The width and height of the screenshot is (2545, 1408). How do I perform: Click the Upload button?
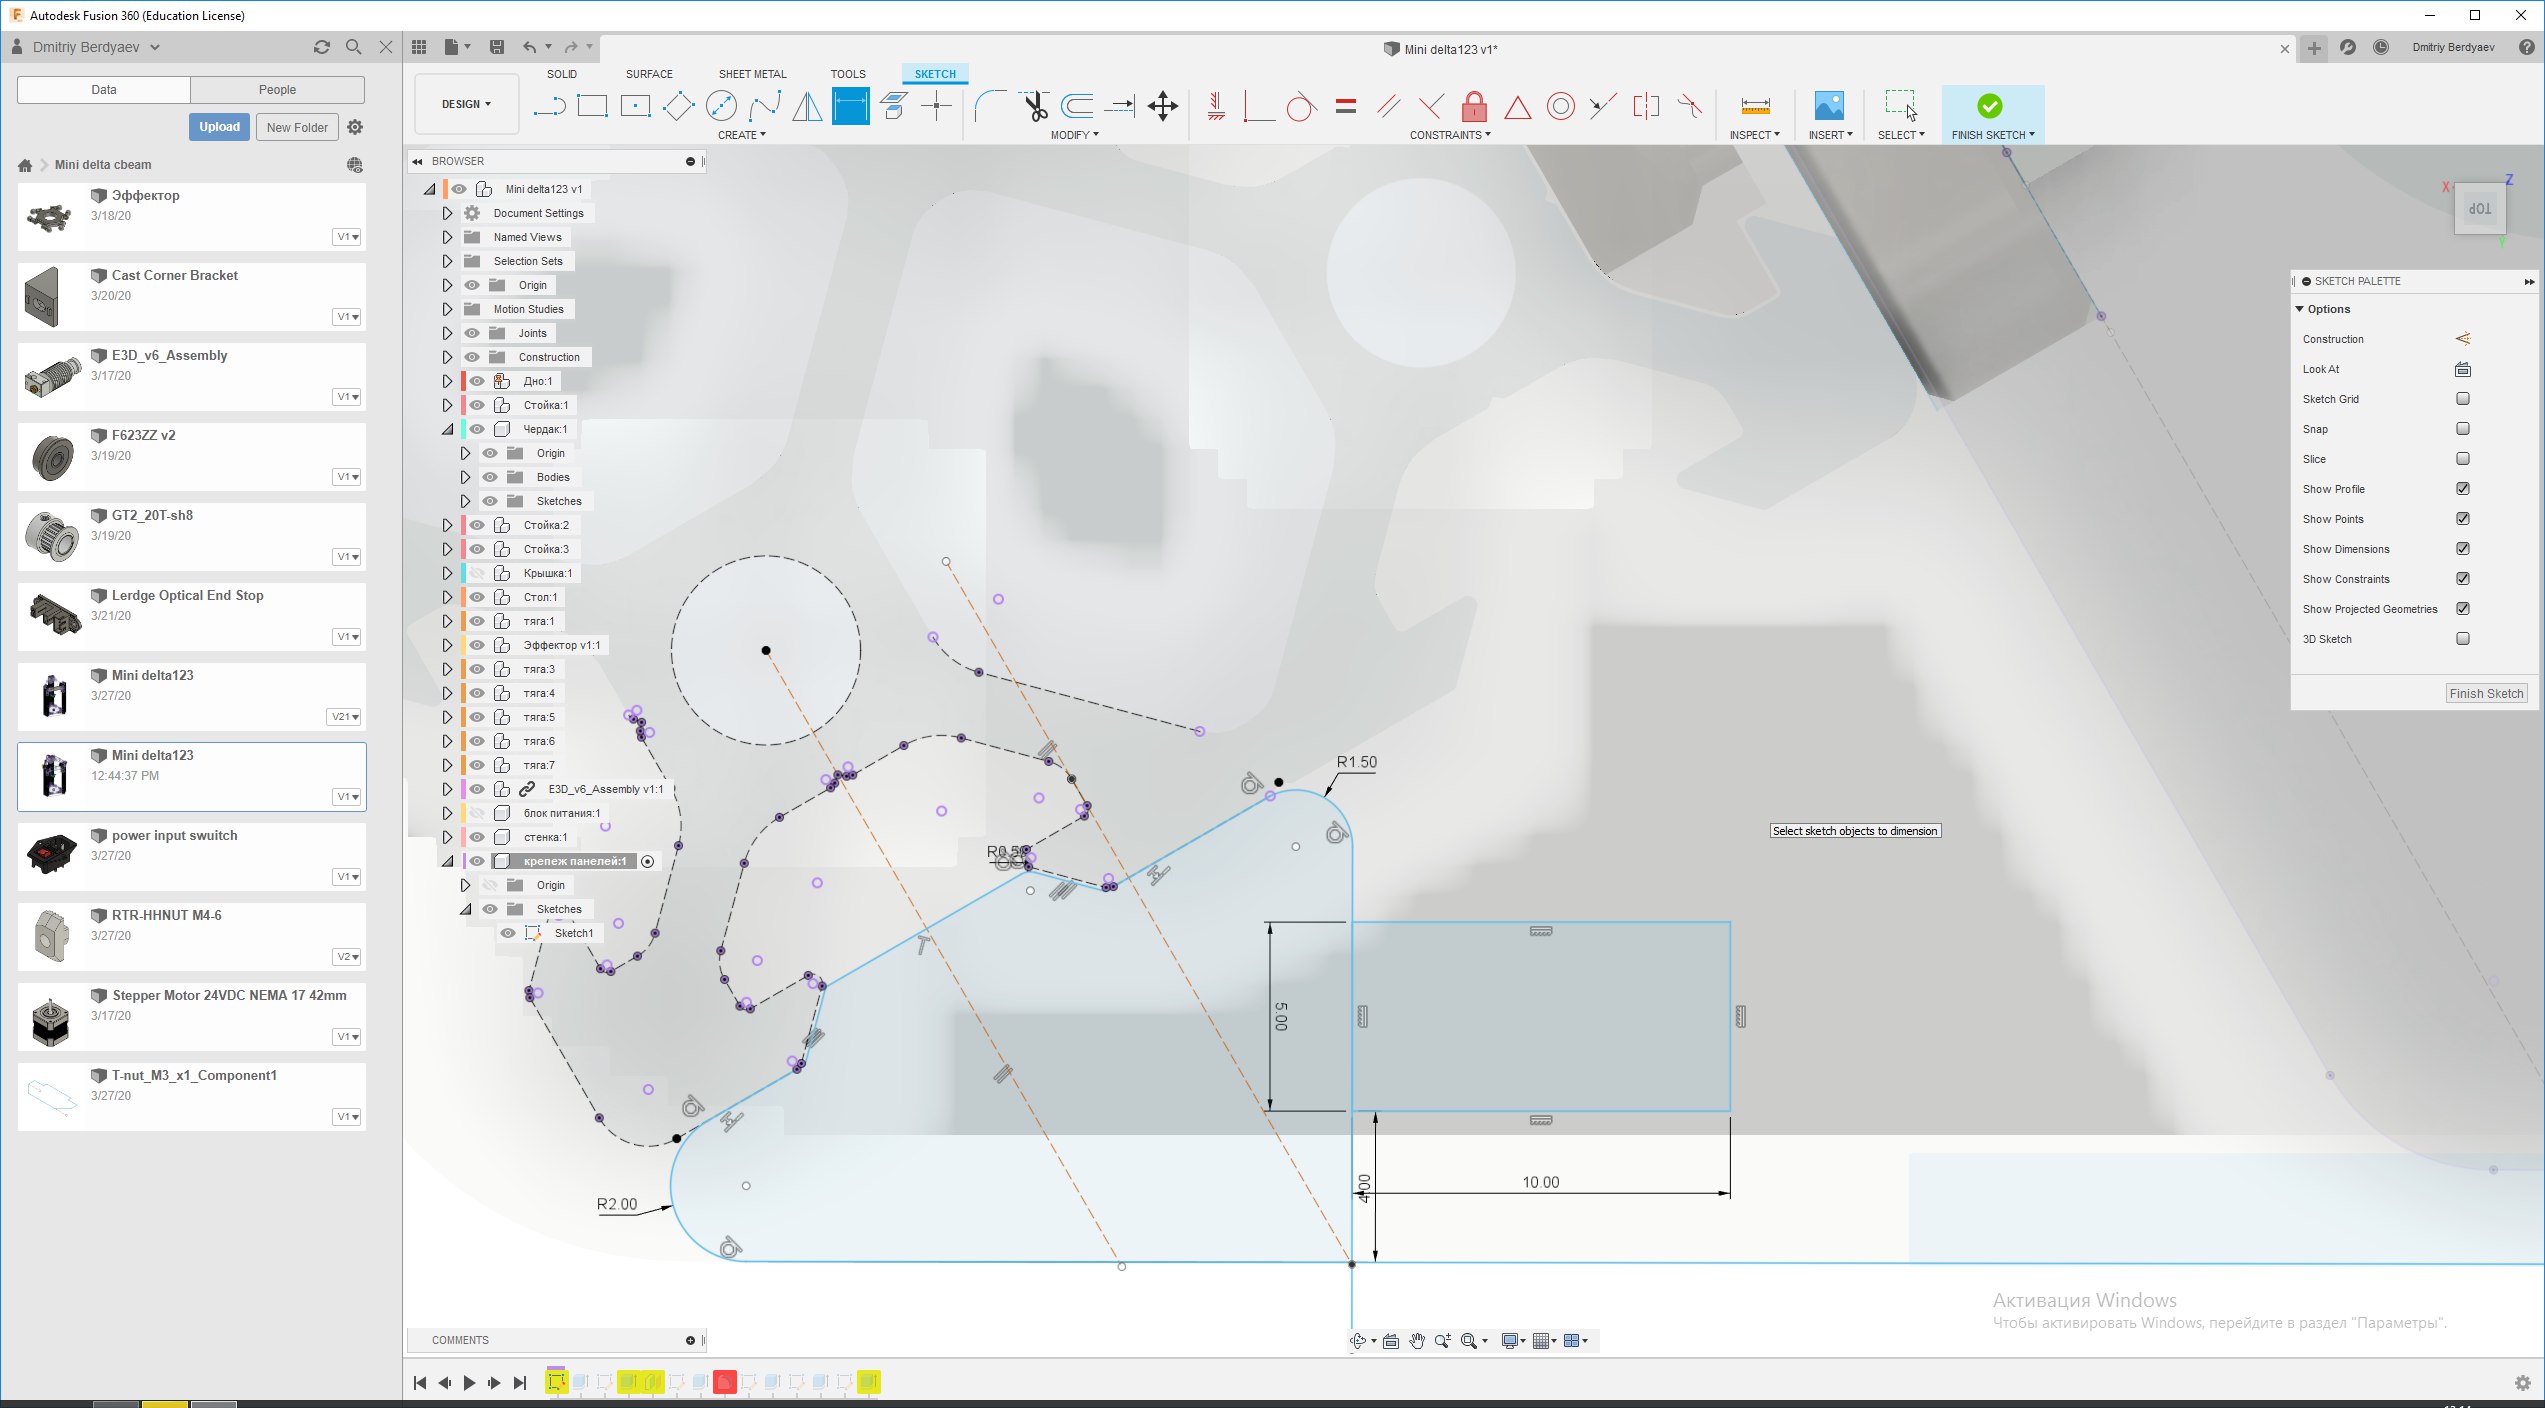tap(219, 127)
